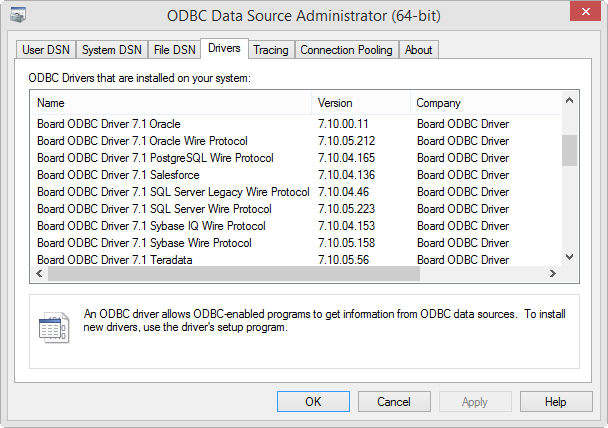Image resolution: width=608 pixels, height=428 pixels.
Task: Open the System DSN tab
Action: [x=112, y=50]
